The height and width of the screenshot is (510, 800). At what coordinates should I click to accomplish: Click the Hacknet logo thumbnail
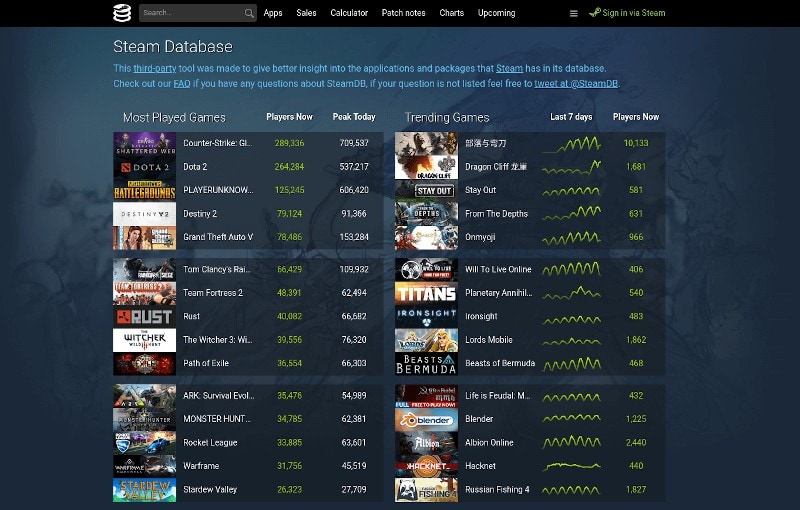pyautogui.click(x=426, y=467)
